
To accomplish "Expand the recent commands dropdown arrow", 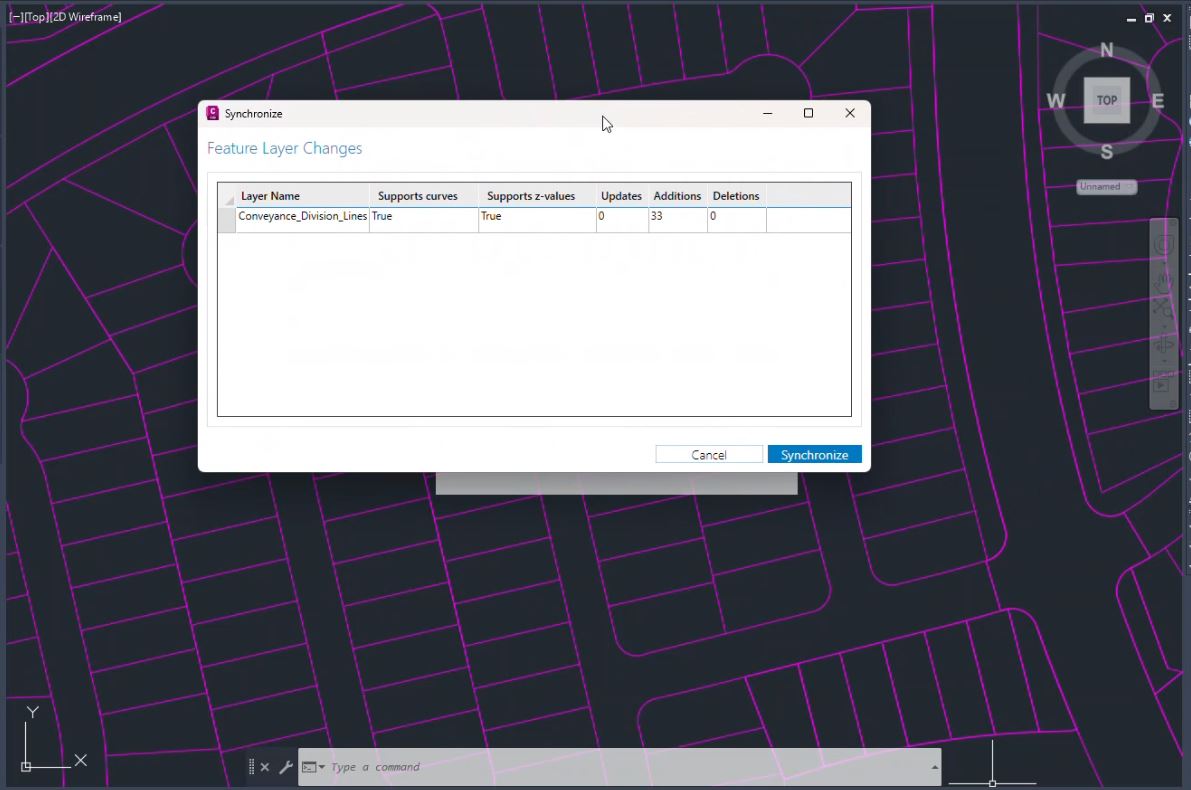I will pos(322,767).
